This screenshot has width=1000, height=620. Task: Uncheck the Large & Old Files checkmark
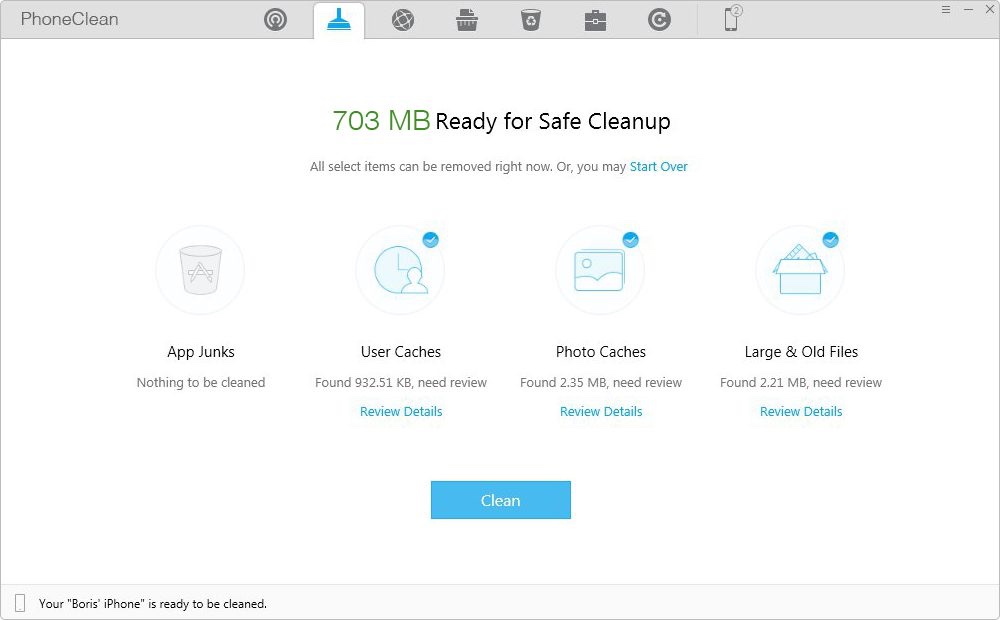830,240
